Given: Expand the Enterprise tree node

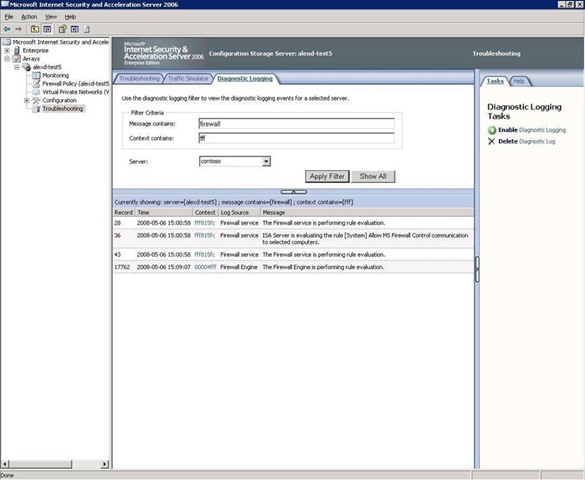Looking at the screenshot, I should point(7,50).
